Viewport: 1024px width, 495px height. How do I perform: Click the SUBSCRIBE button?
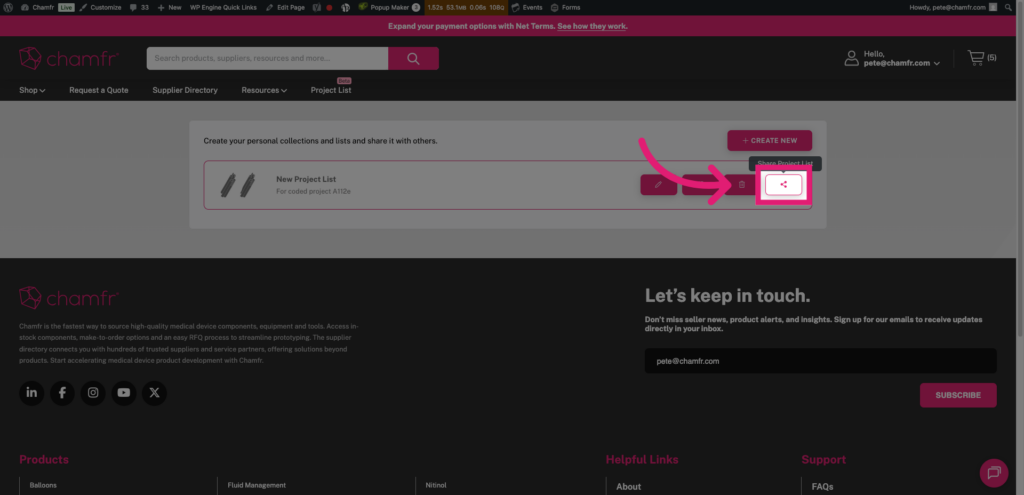958,395
